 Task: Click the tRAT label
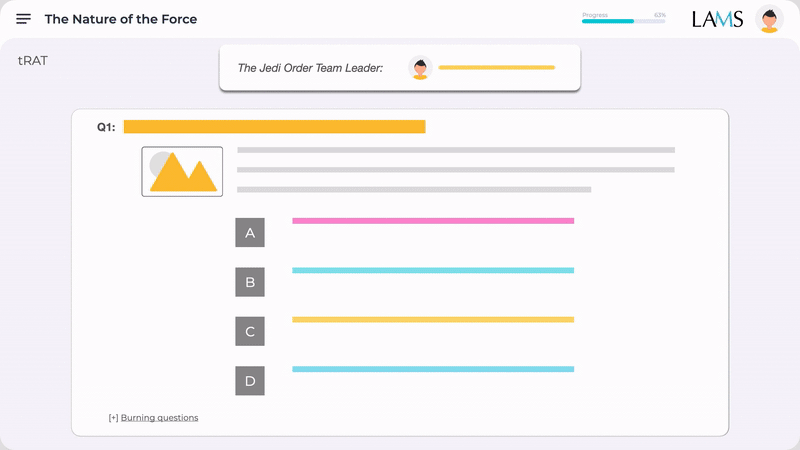(x=33, y=61)
